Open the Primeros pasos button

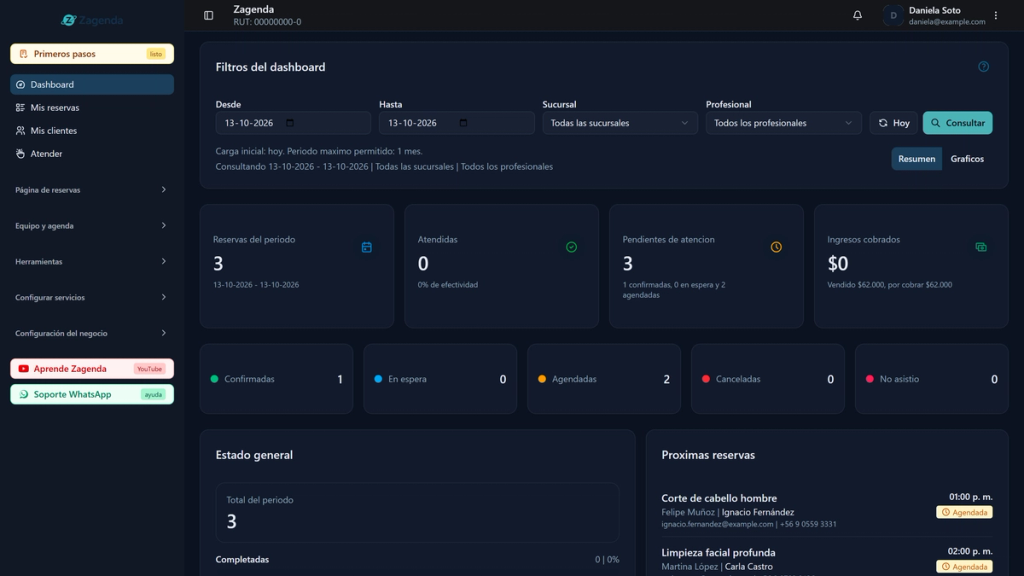pyautogui.click(x=92, y=54)
